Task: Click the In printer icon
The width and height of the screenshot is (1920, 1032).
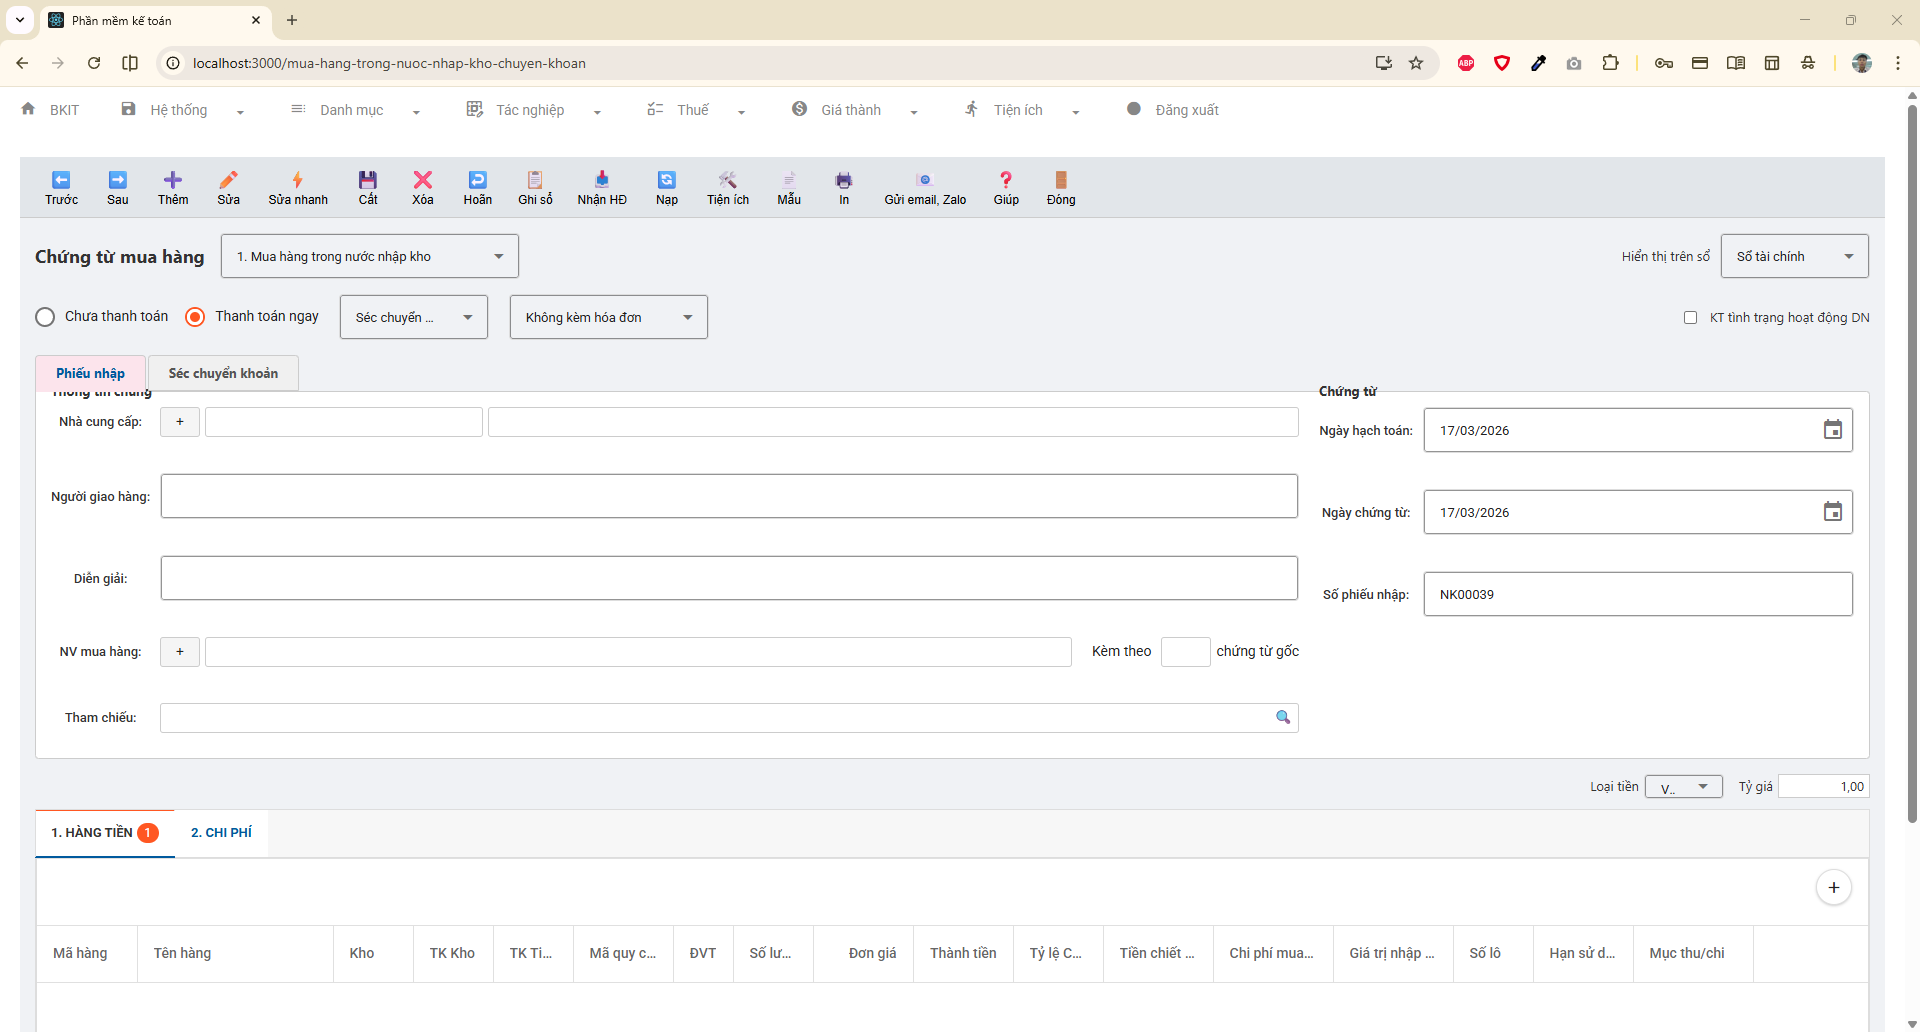Action: [843, 180]
